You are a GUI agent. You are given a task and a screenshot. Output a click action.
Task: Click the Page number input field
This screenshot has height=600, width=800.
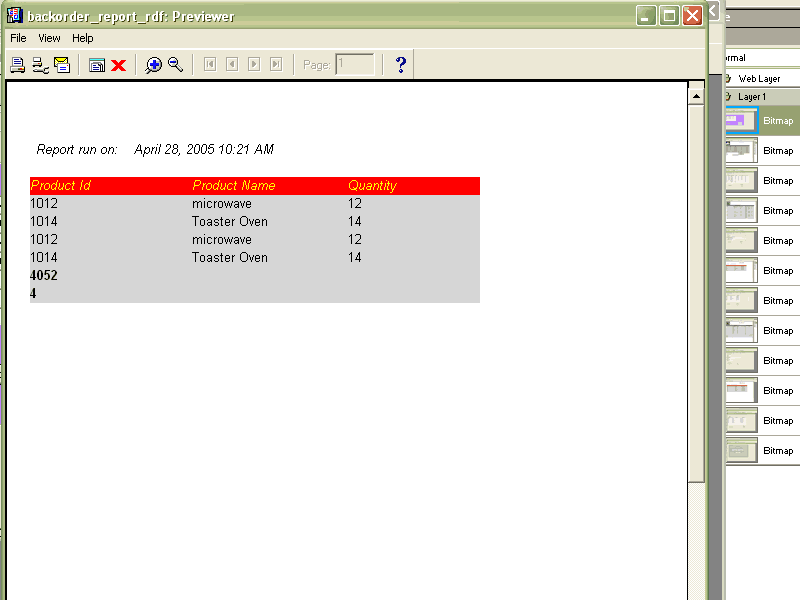coord(355,65)
